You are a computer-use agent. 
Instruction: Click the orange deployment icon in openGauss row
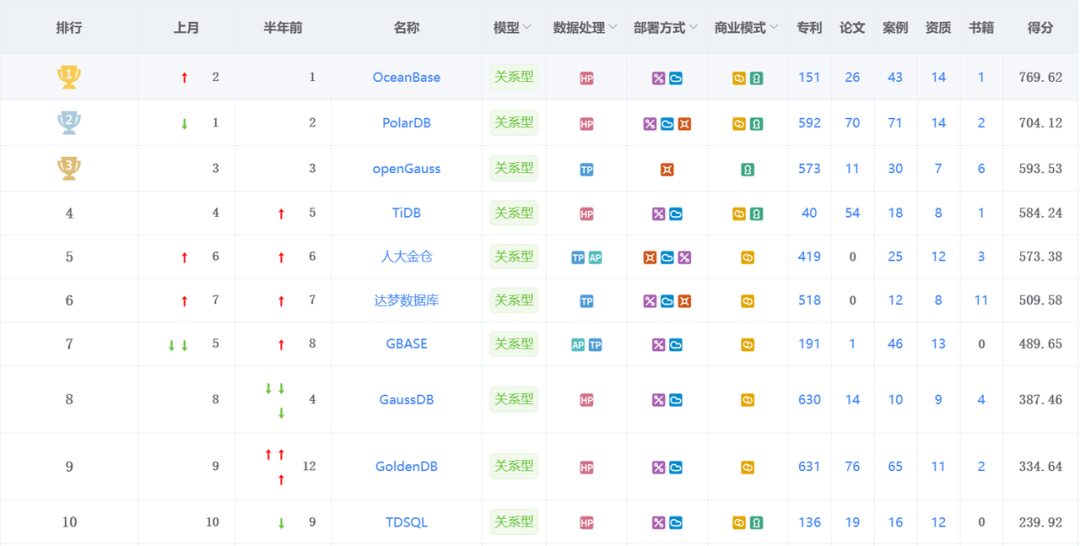pos(667,169)
